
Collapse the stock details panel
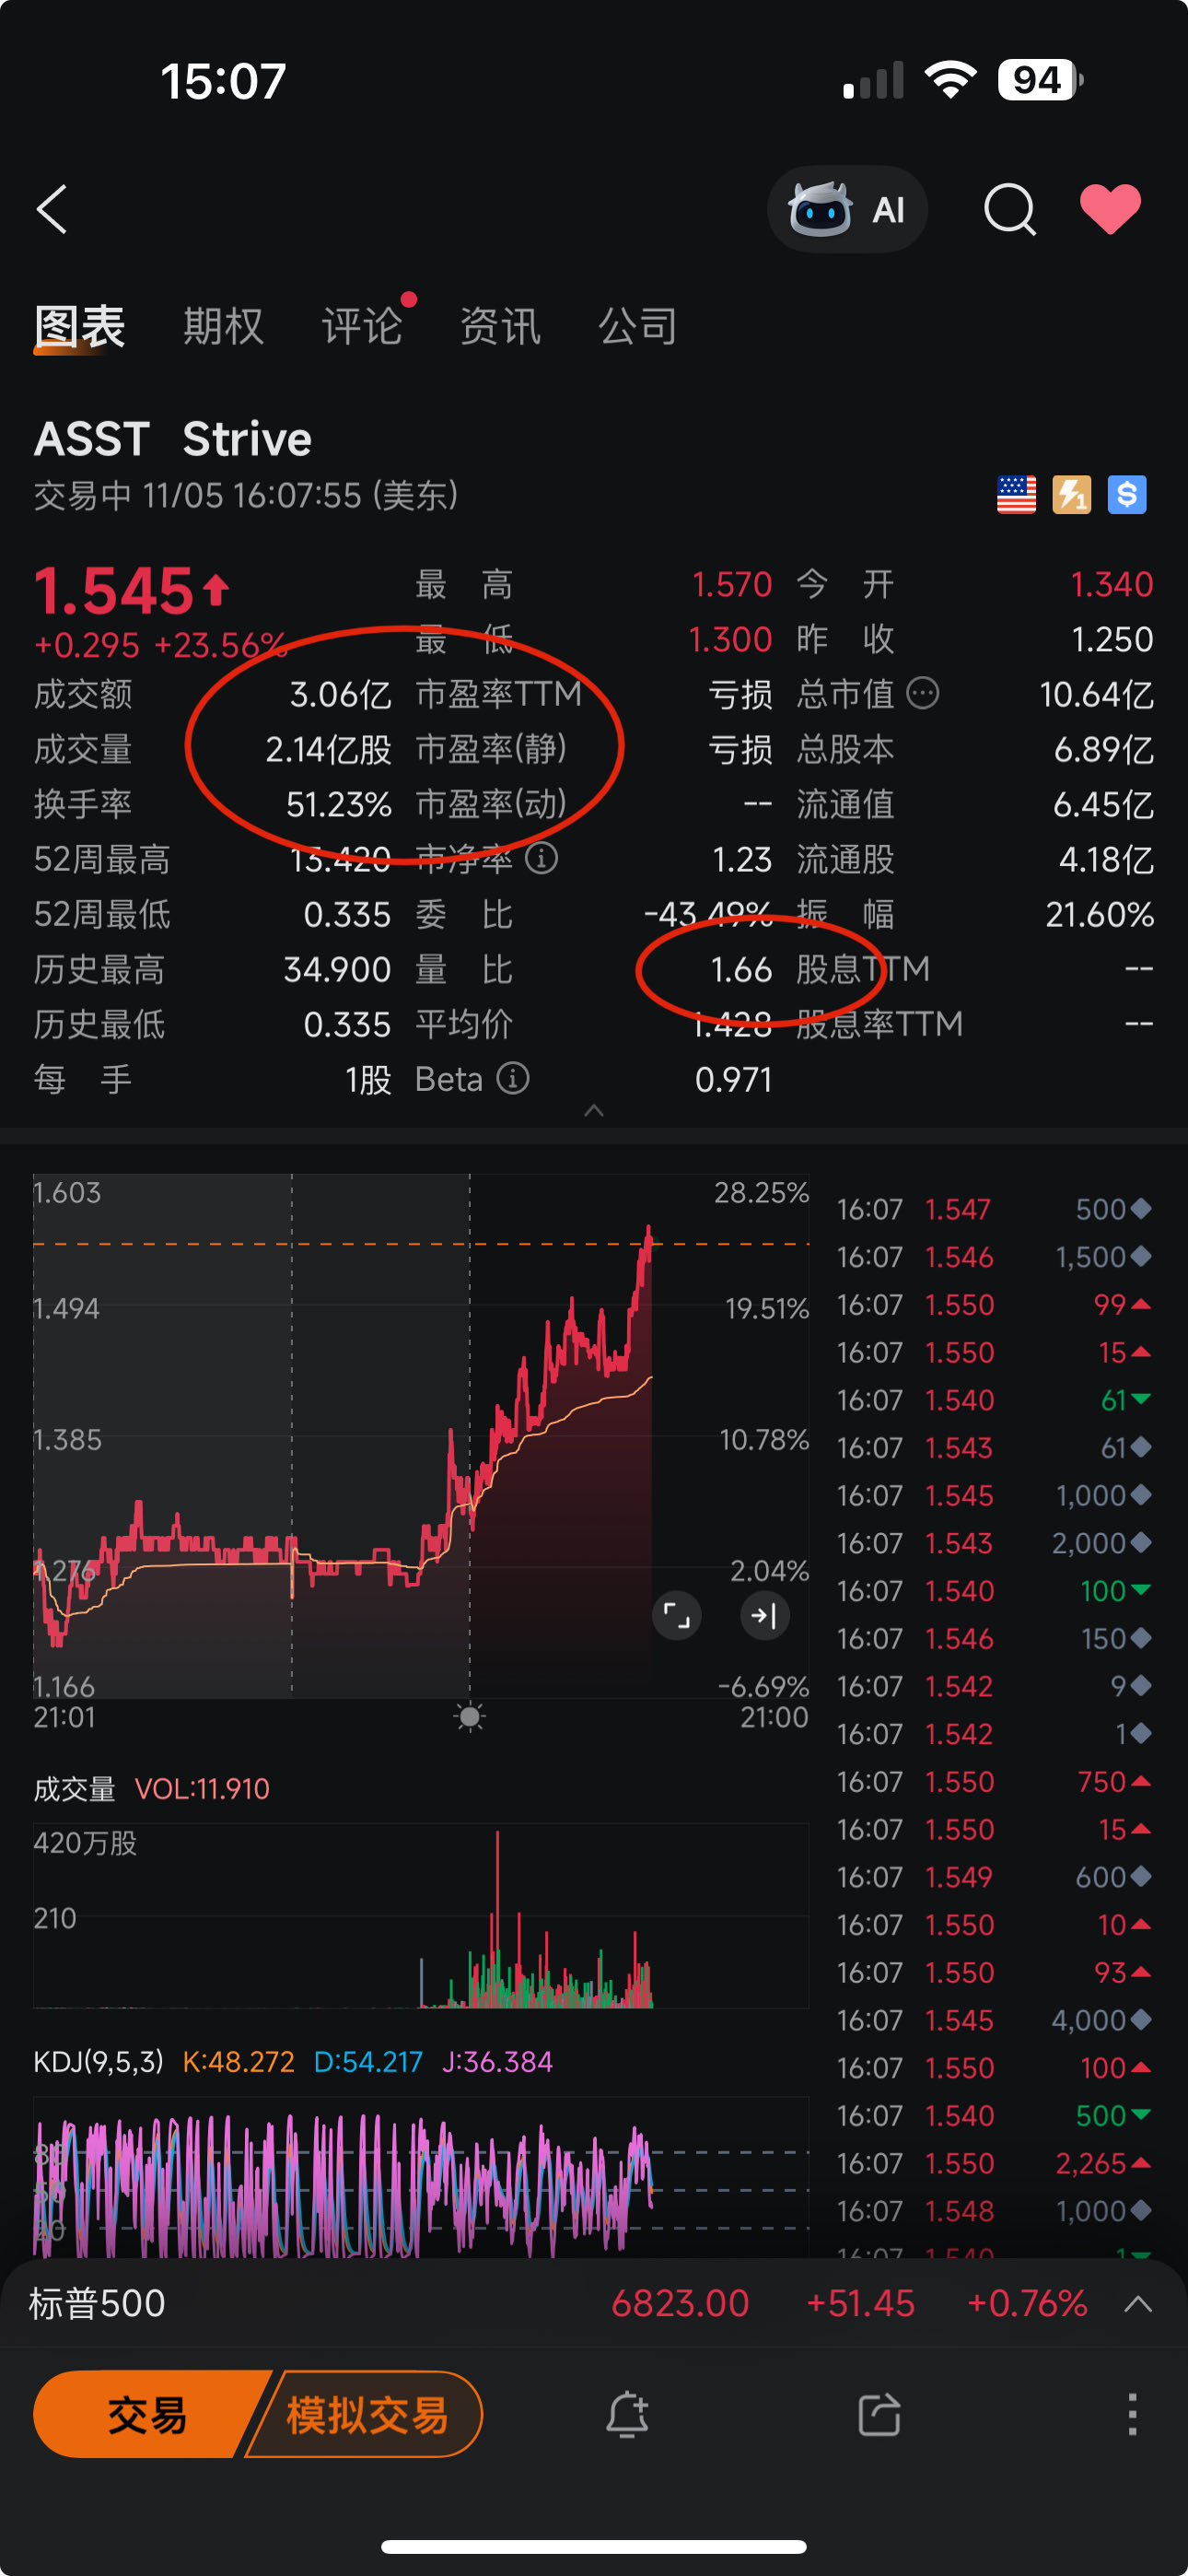594,1110
